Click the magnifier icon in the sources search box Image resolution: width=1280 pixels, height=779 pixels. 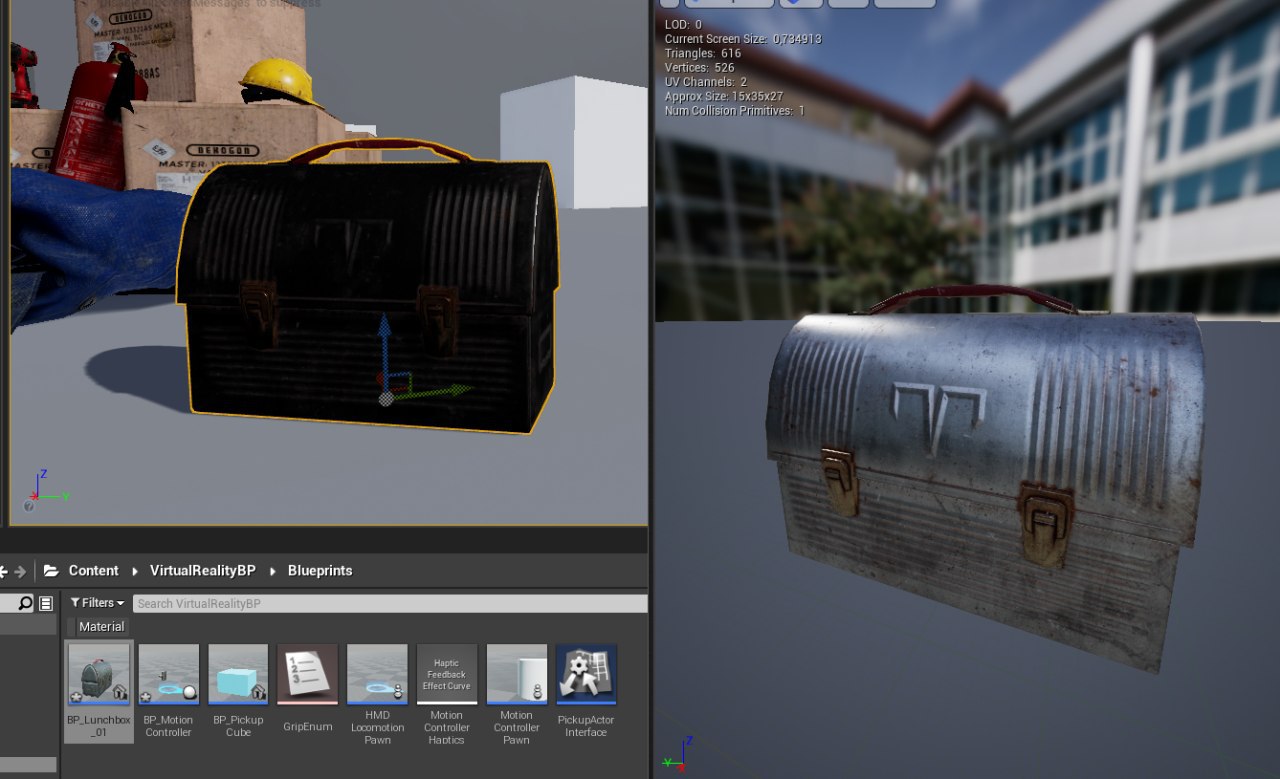point(26,603)
